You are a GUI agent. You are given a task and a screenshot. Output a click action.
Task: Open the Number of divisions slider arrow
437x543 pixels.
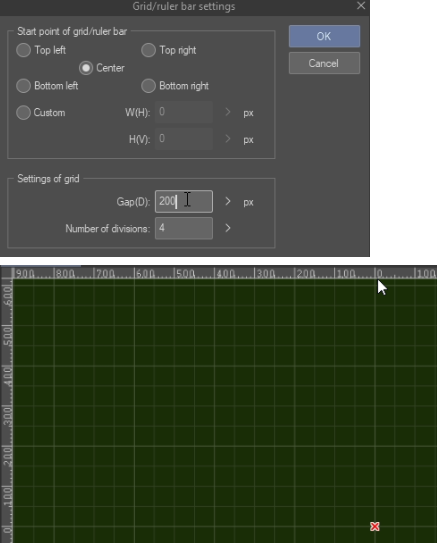[x=228, y=228]
